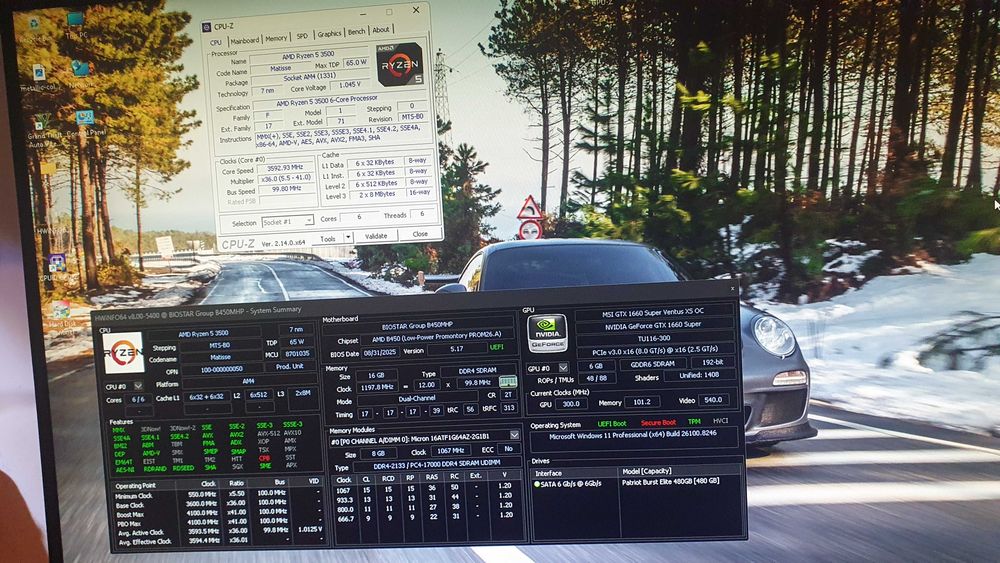This screenshot has width=1000, height=563.
Task: Click the memory clock 1197.8 MHz field
Action: [x=377, y=387]
